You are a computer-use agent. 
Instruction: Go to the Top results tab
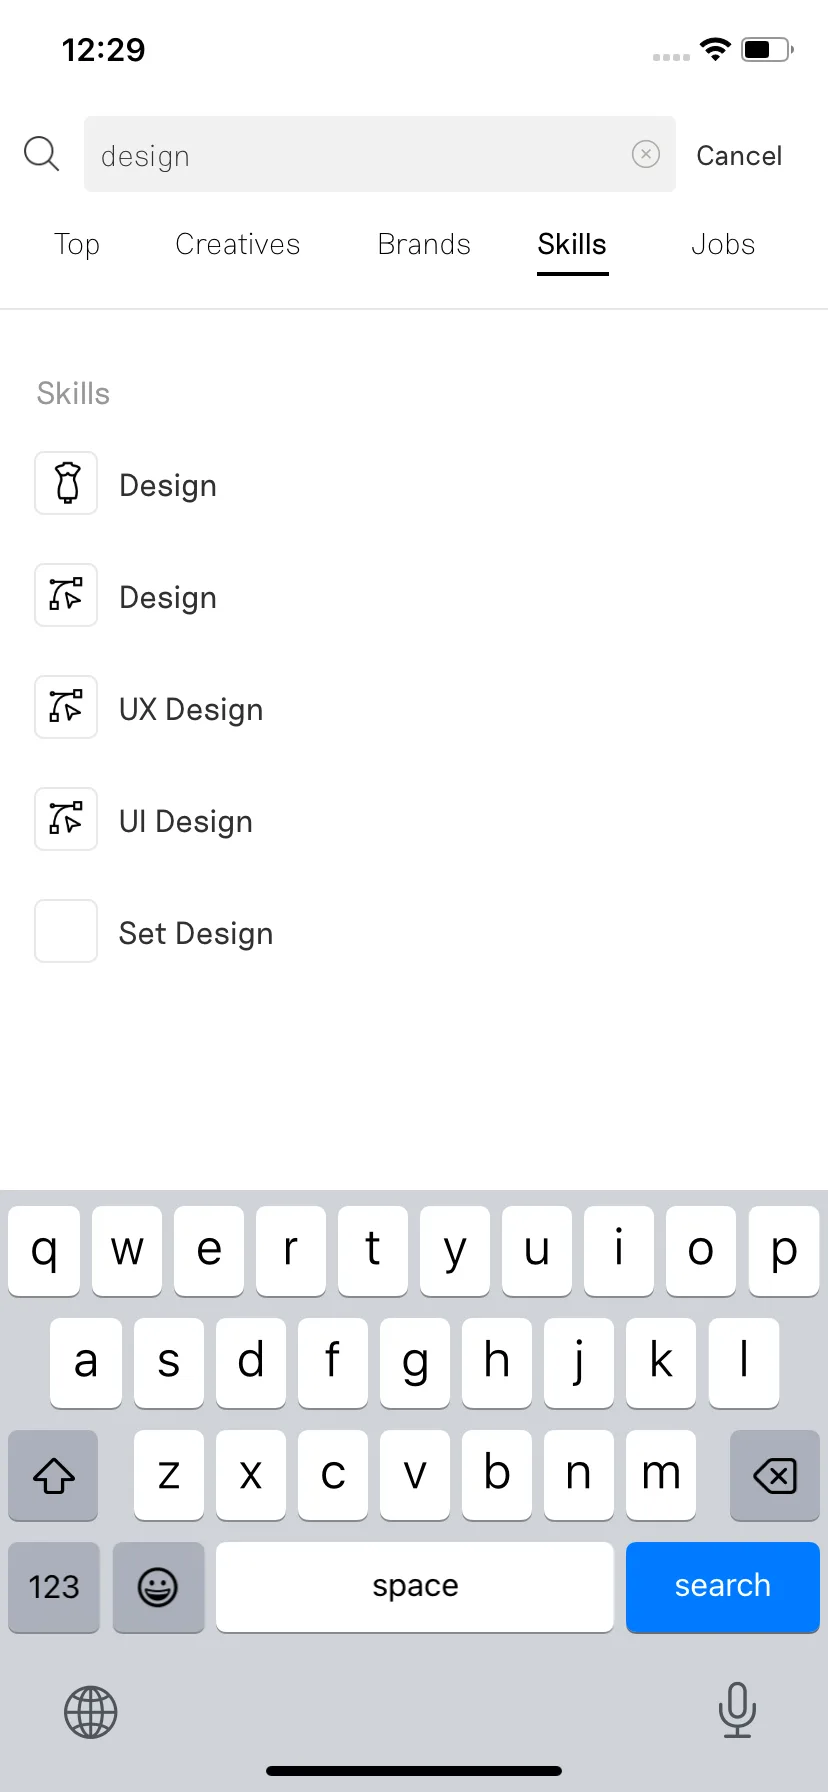coord(77,244)
